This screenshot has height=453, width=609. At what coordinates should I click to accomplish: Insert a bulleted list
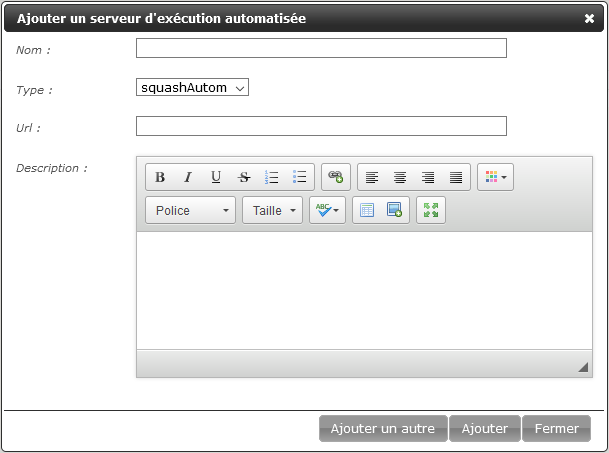[299, 177]
